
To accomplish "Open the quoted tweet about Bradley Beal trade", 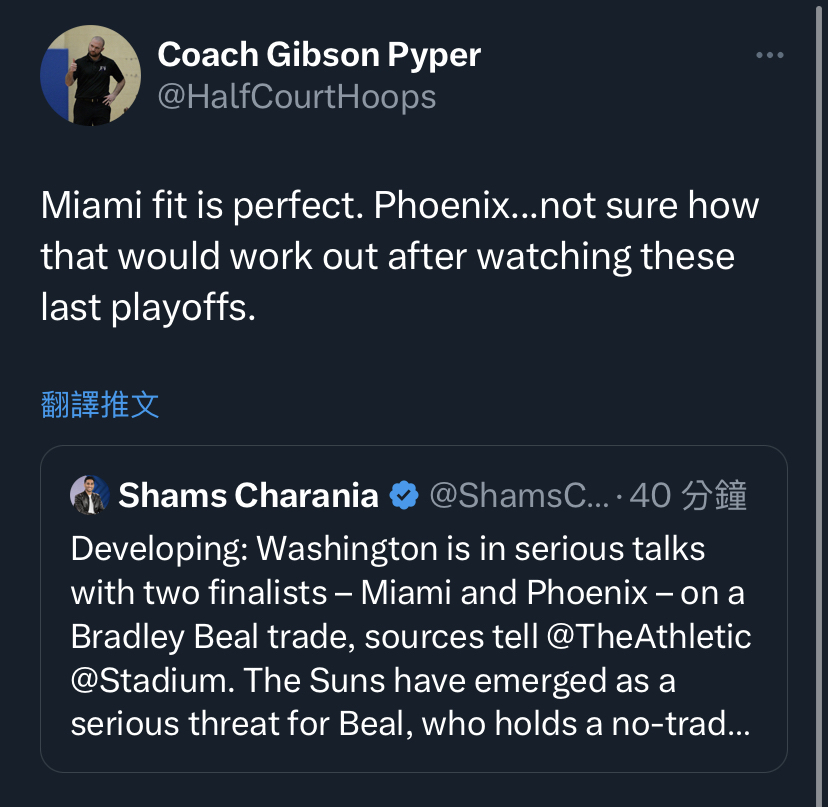I will click(413, 609).
